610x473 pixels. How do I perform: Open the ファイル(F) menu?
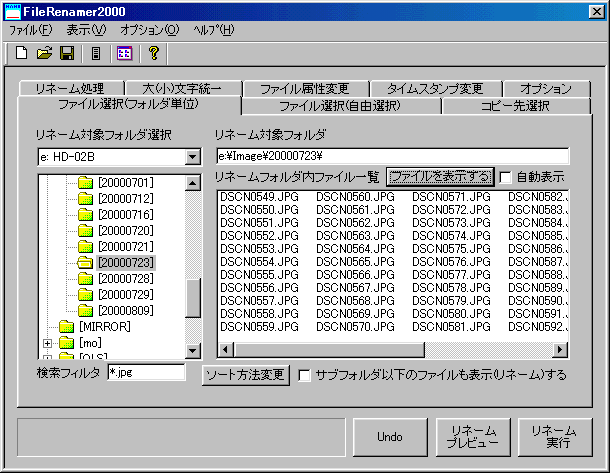(x=30, y=30)
